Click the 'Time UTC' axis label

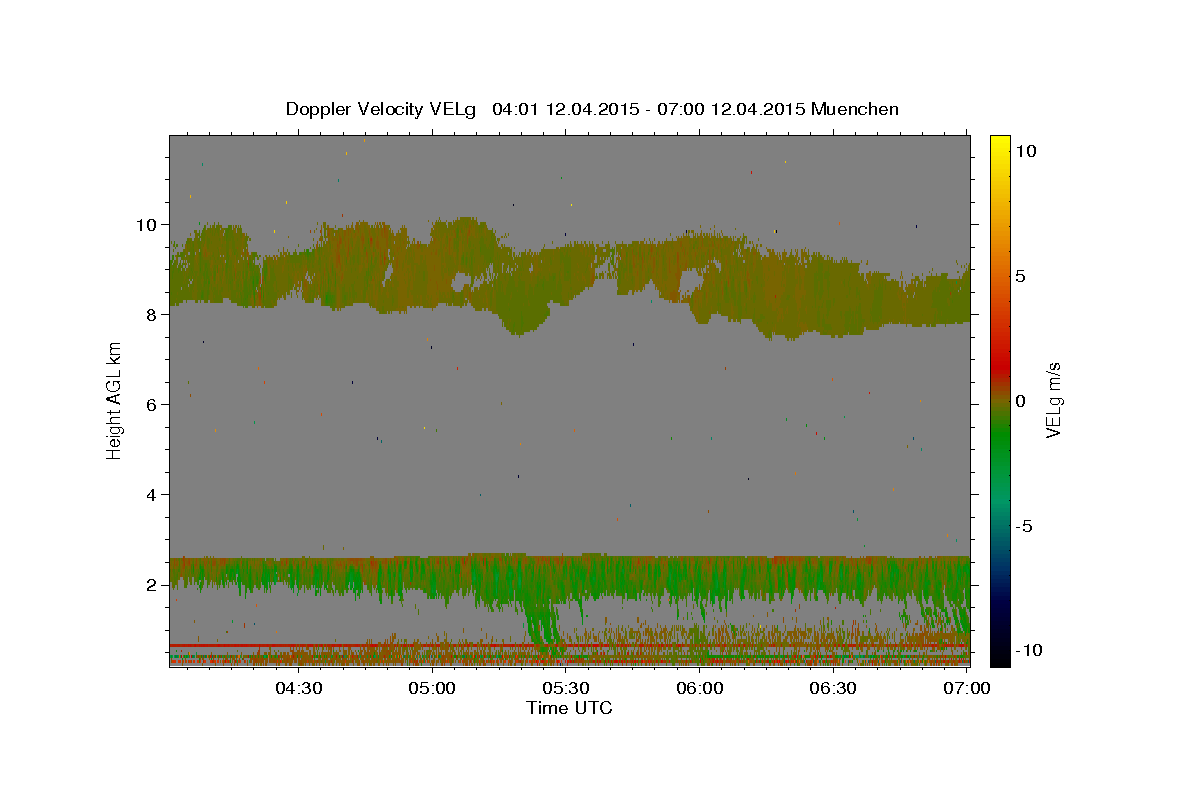tap(569, 708)
